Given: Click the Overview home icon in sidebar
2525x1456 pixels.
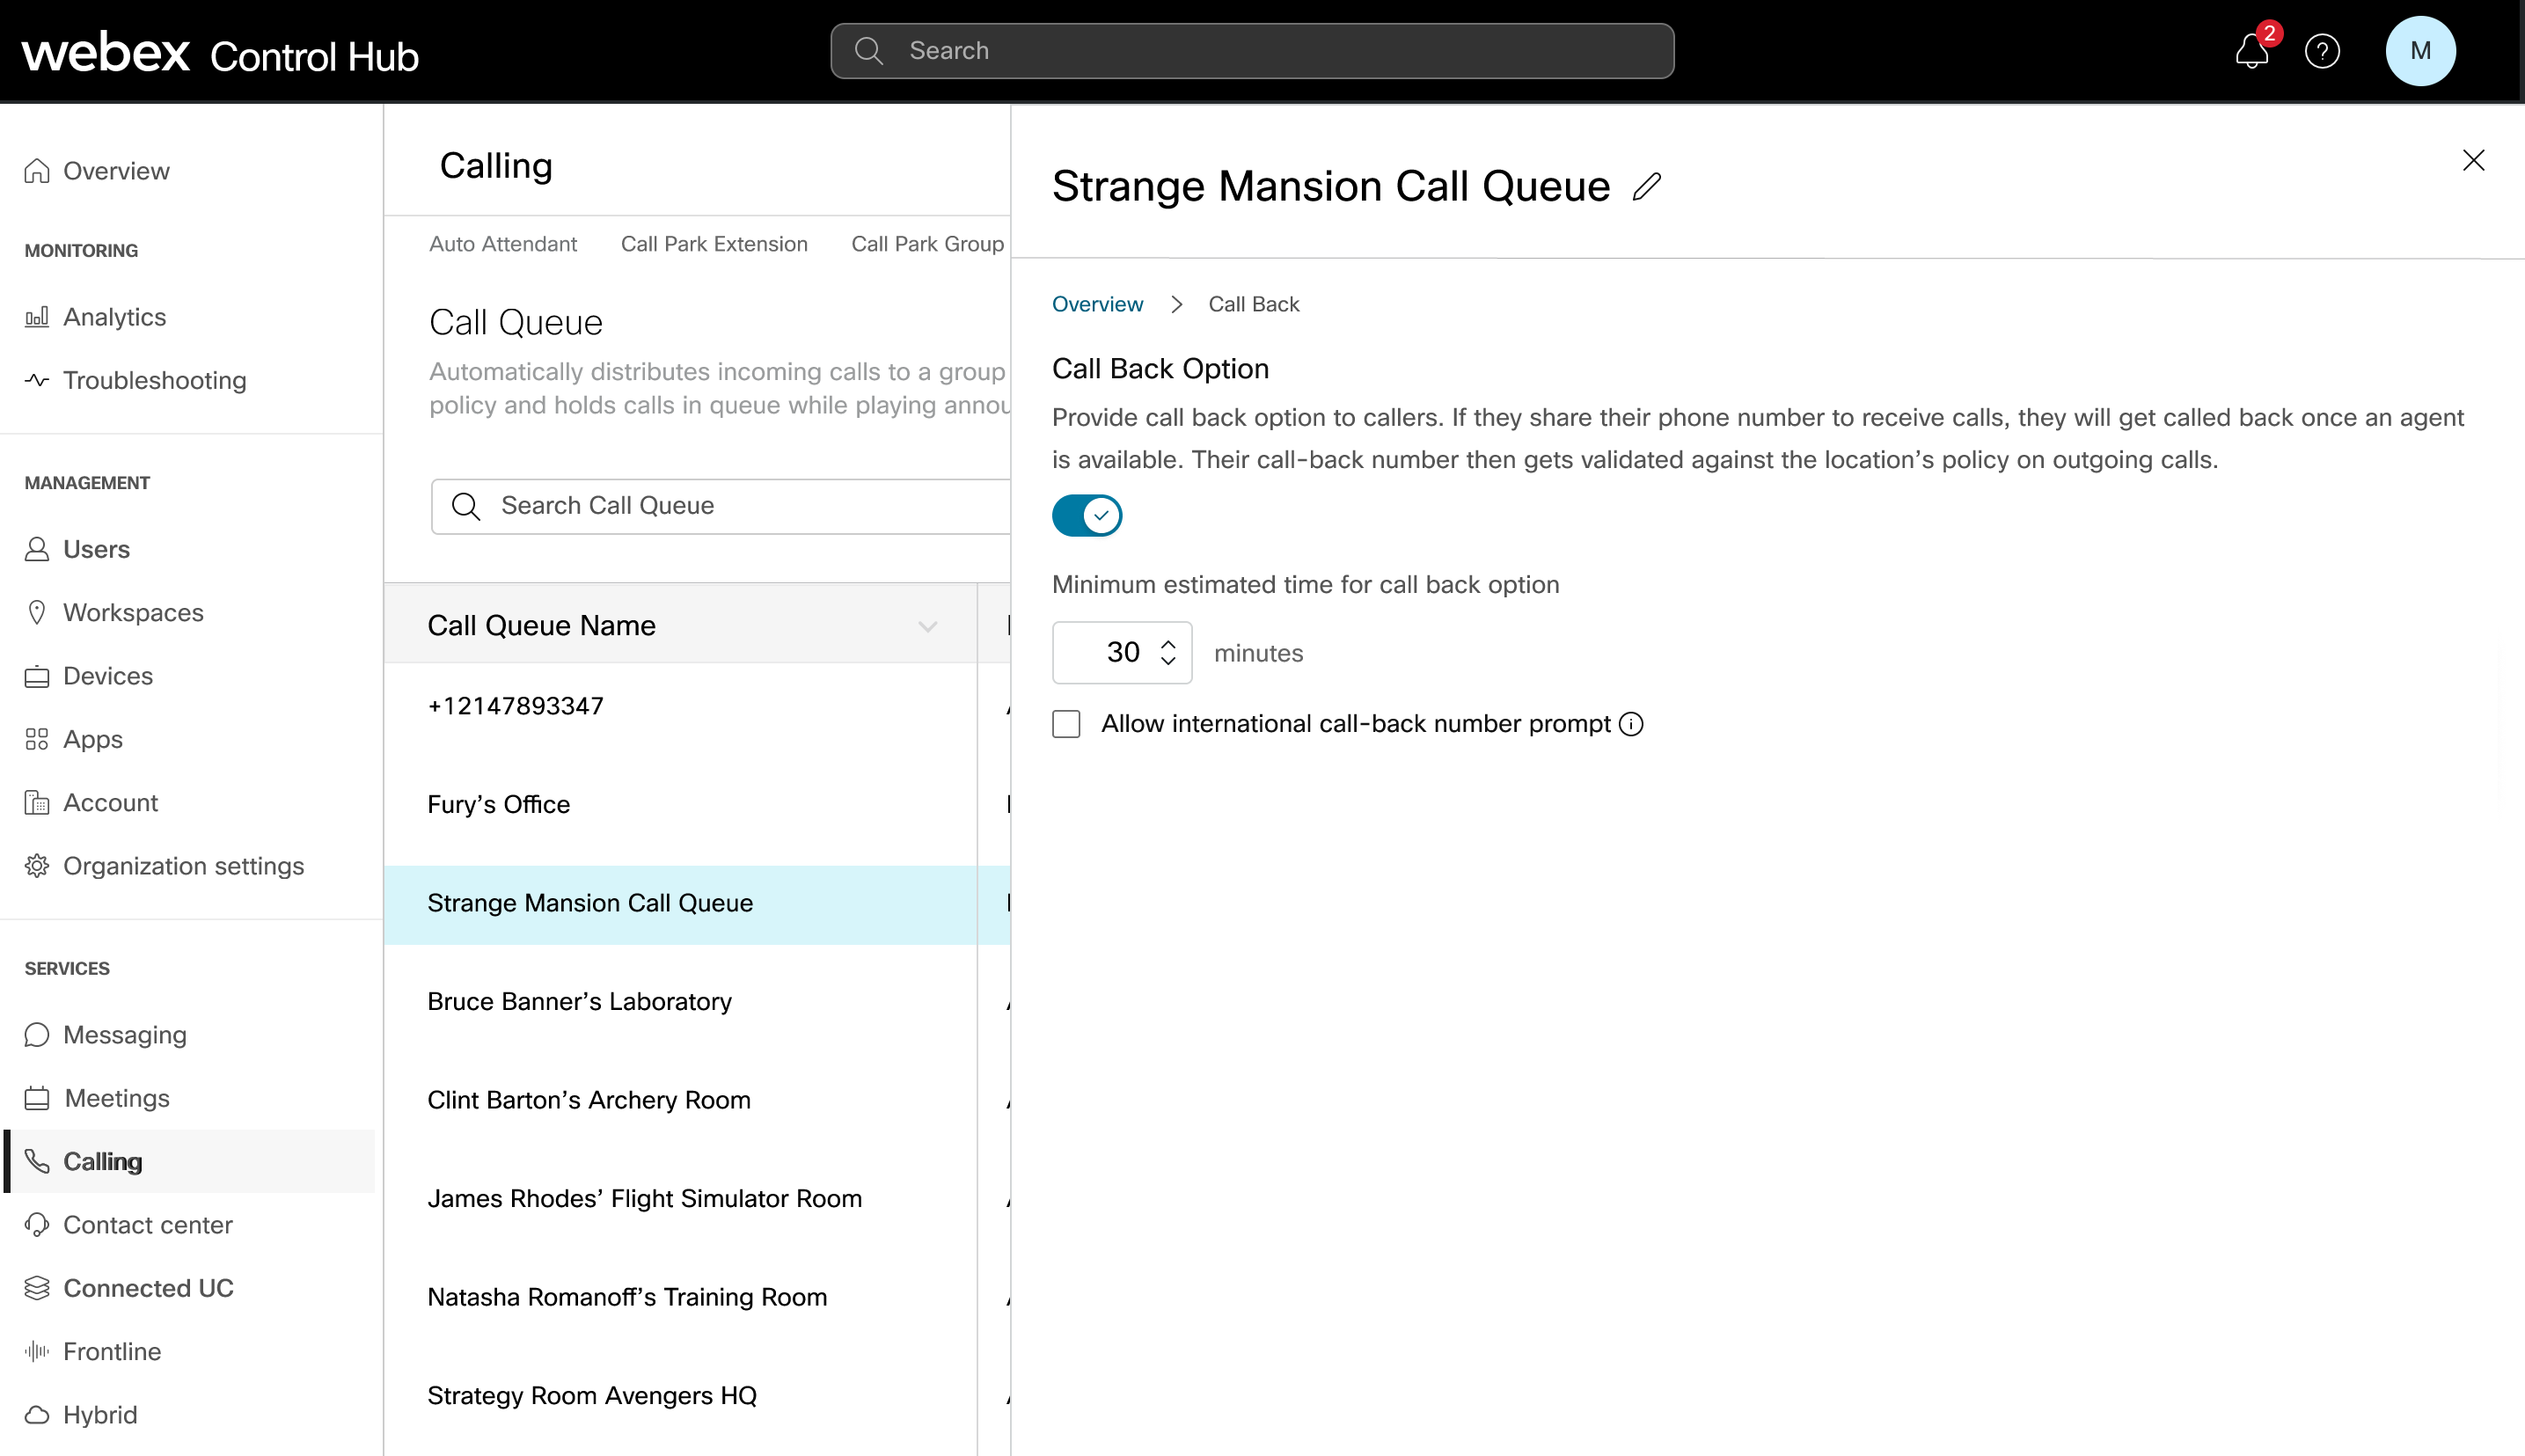Looking at the screenshot, I should tap(37, 171).
